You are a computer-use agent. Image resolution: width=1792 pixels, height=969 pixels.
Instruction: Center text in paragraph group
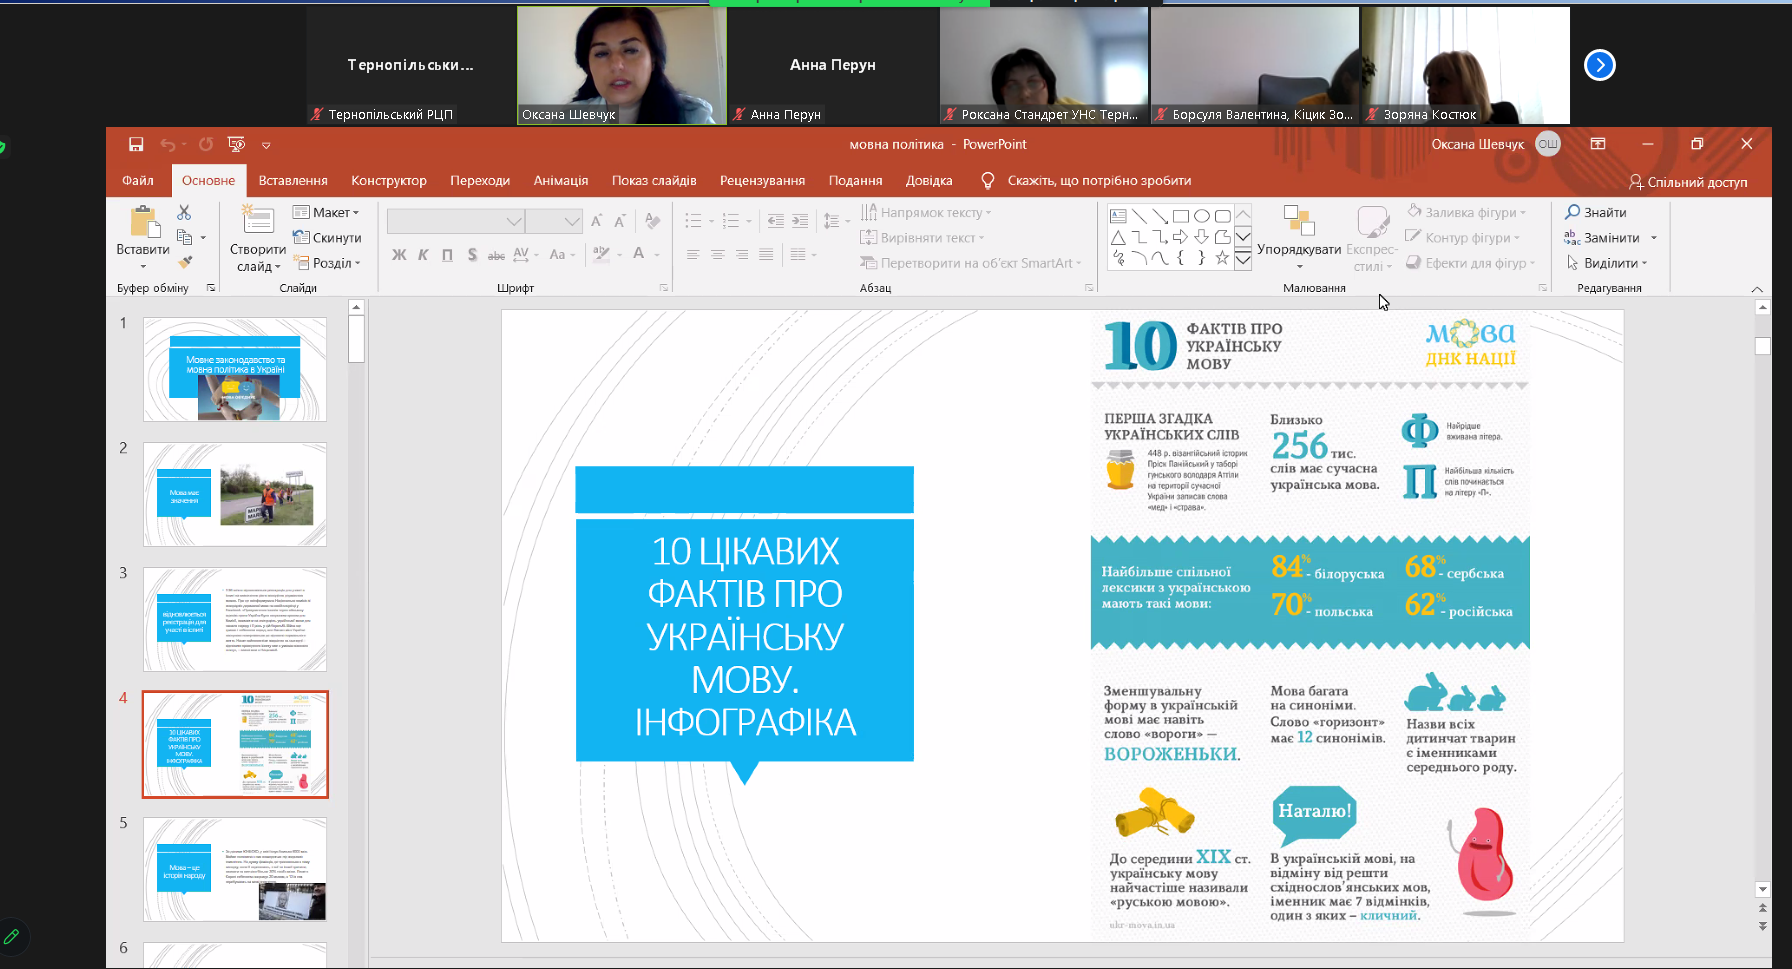tap(717, 255)
